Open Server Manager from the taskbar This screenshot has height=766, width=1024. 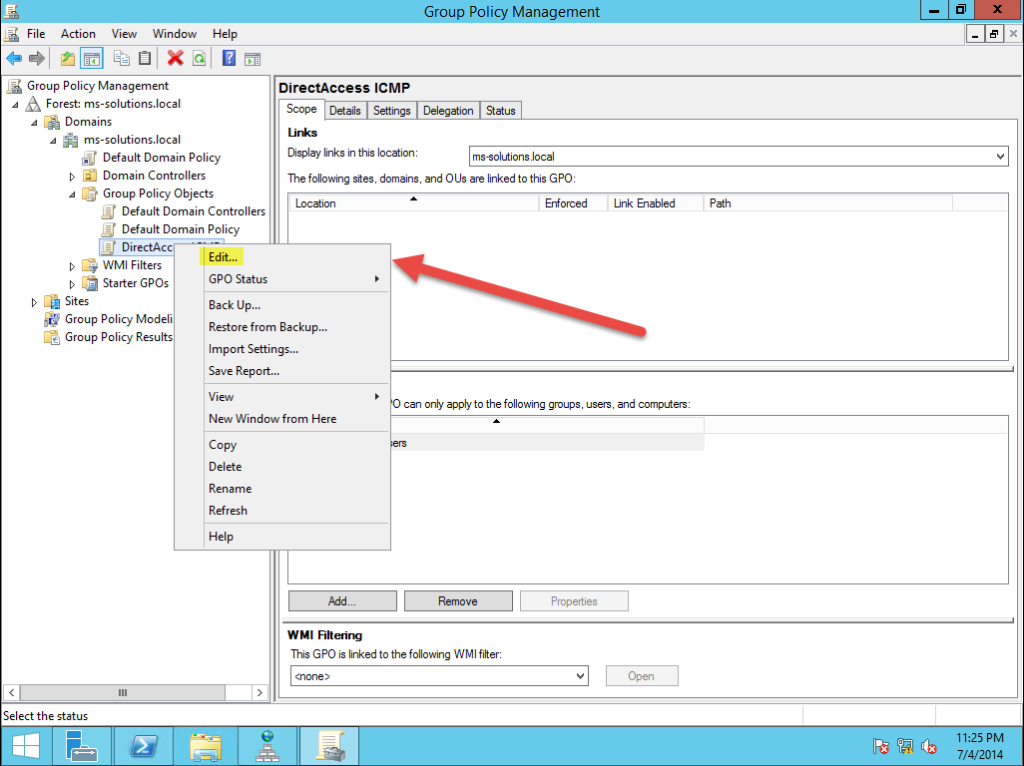pos(82,745)
